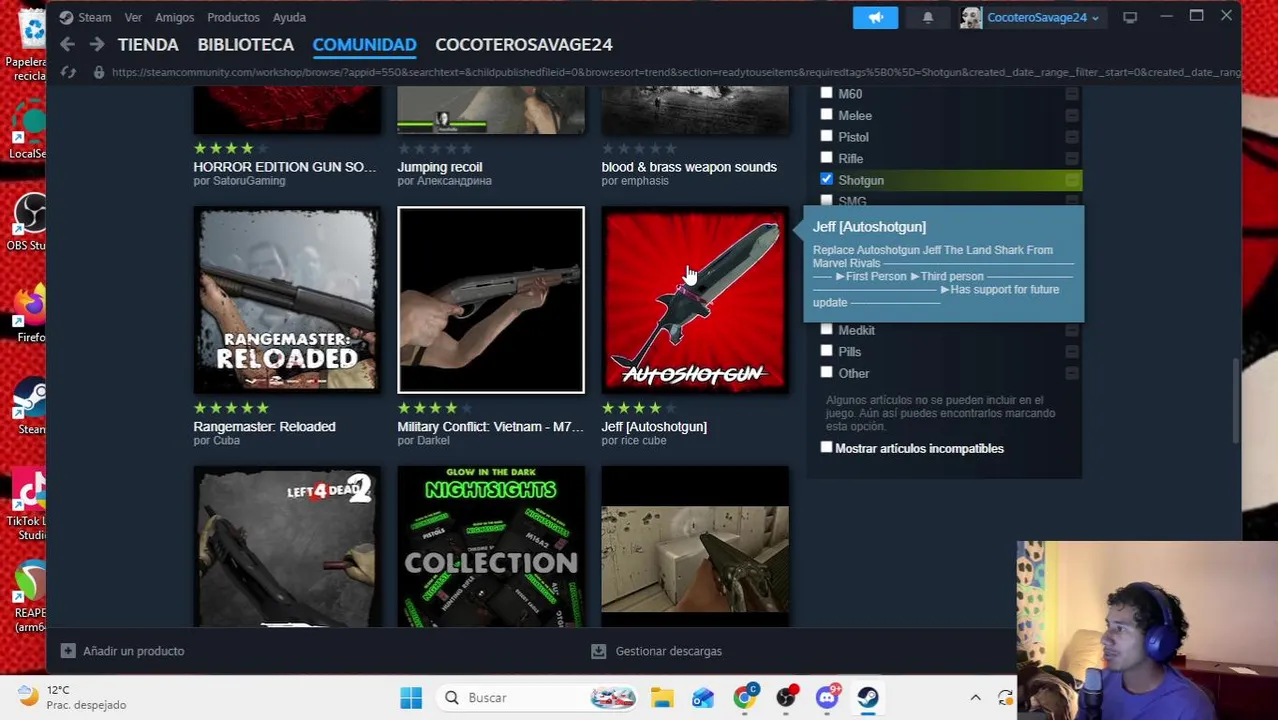Switch to Big Picture mode icon
This screenshot has height=720, width=1278.
[x=1130, y=17]
